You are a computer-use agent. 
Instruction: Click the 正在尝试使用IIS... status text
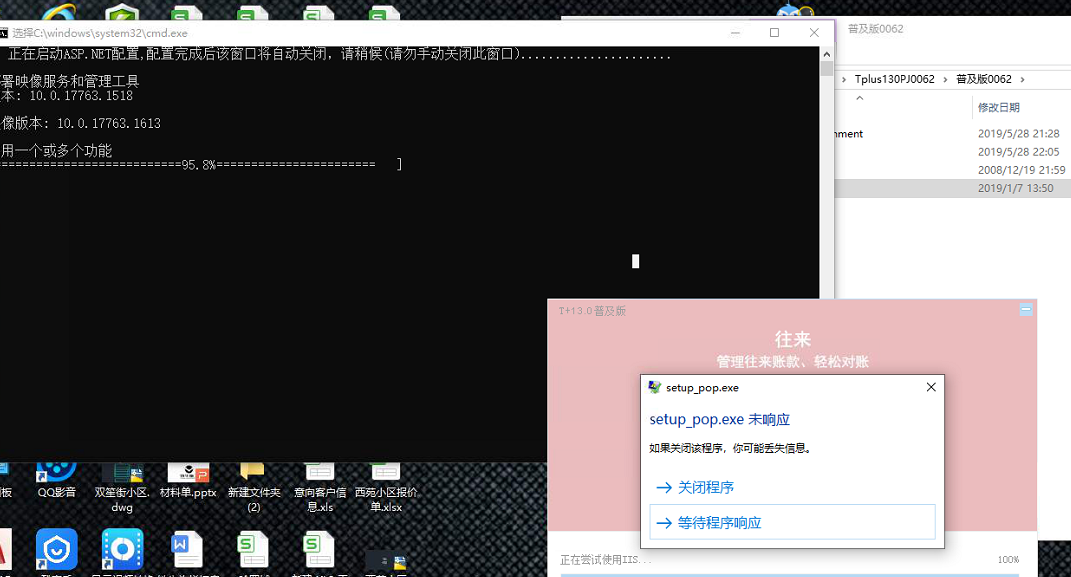point(605,560)
